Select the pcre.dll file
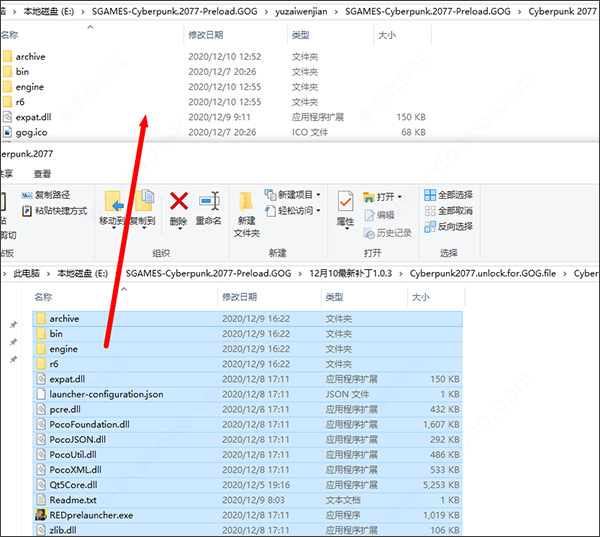 [247, 409]
